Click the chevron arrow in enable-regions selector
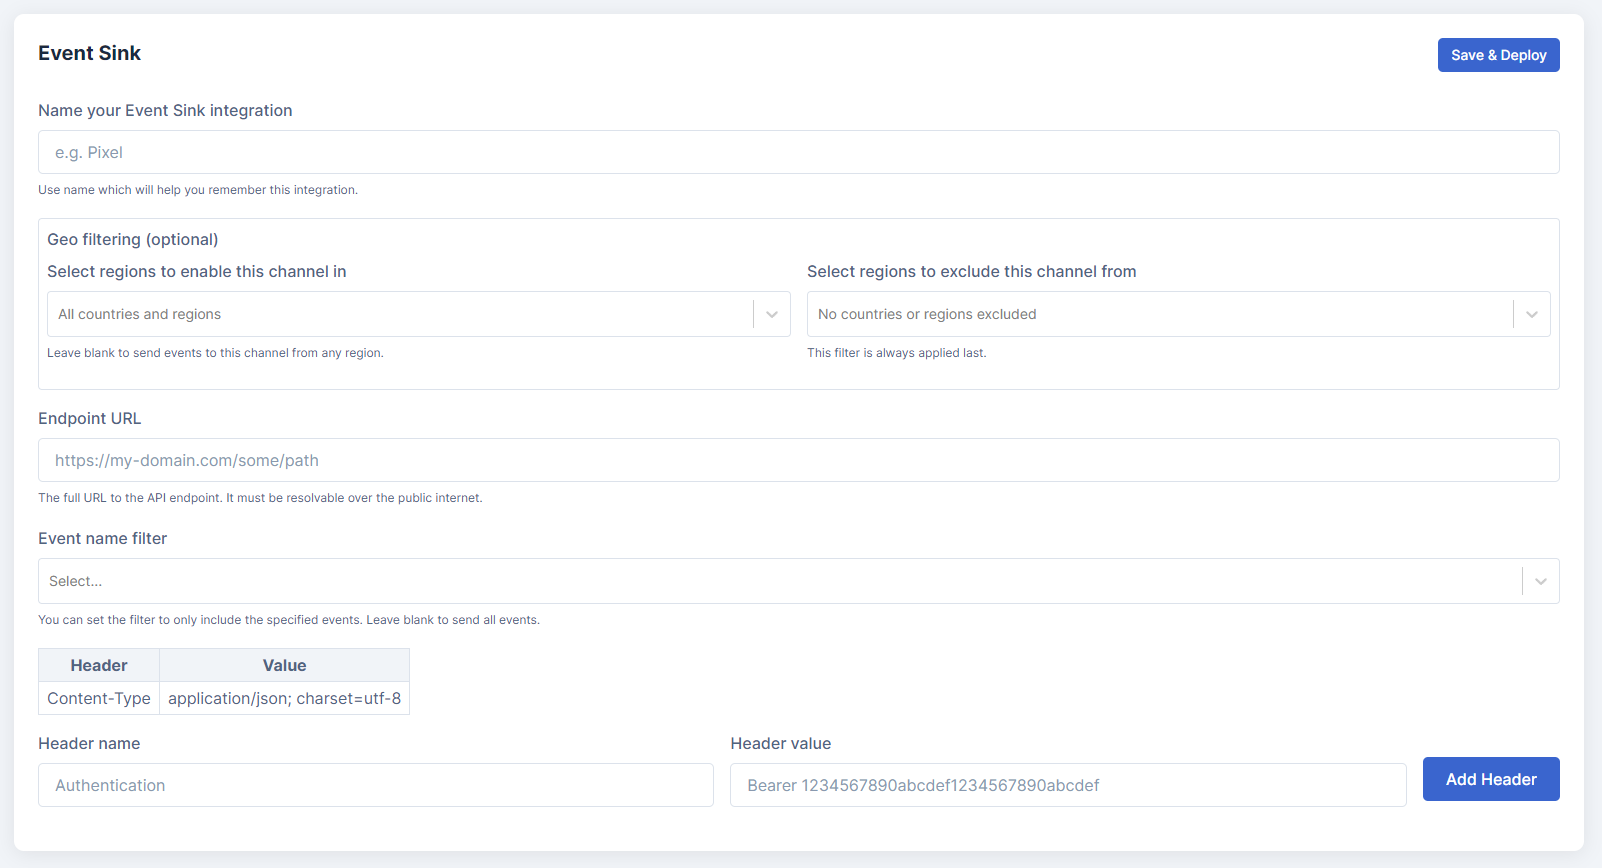This screenshot has width=1602, height=868. click(x=772, y=314)
